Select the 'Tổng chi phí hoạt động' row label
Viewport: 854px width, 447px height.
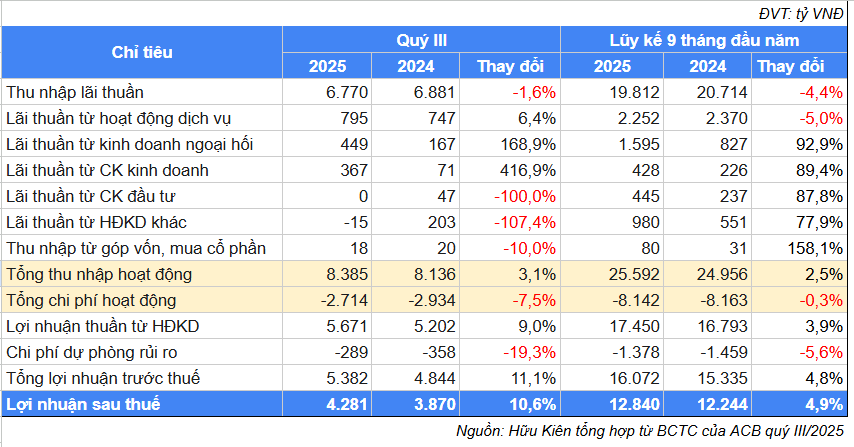click(91, 300)
